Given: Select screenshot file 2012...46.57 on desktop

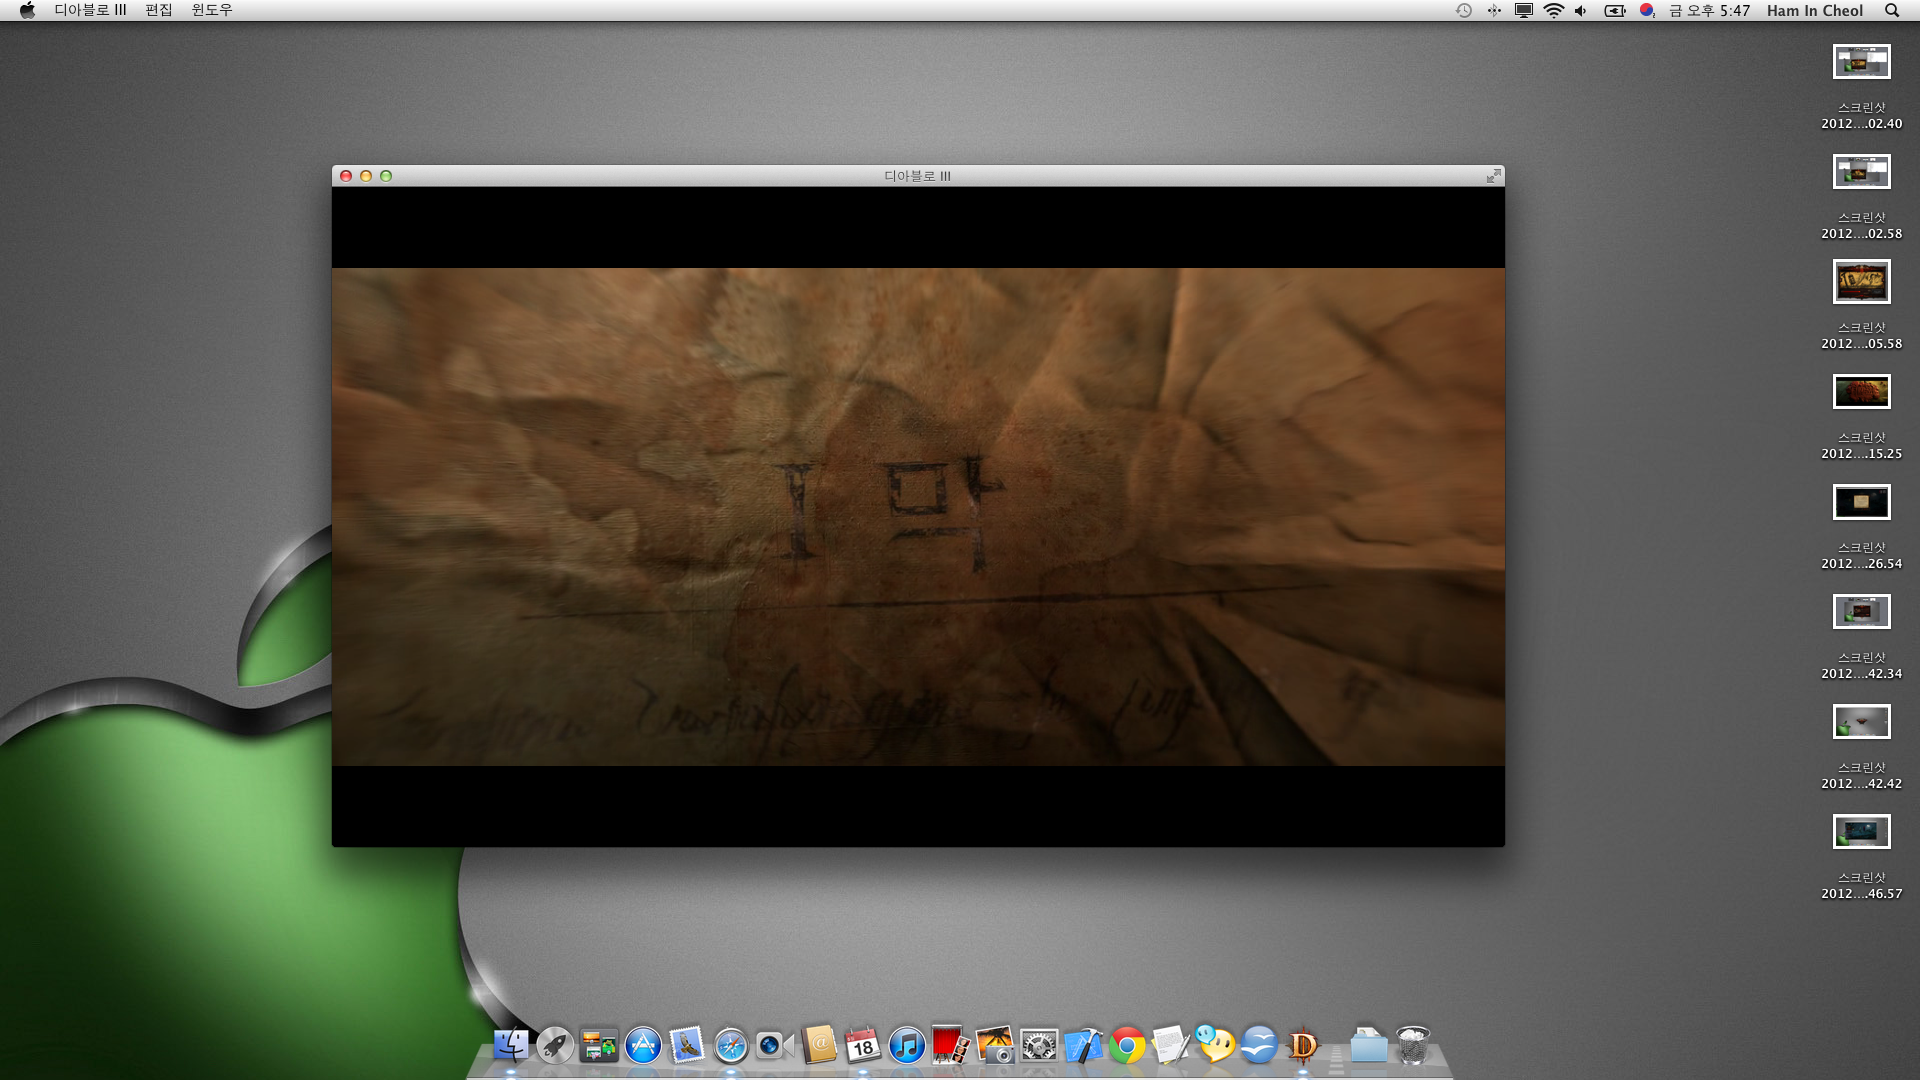Looking at the screenshot, I should [x=1861, y=857].
